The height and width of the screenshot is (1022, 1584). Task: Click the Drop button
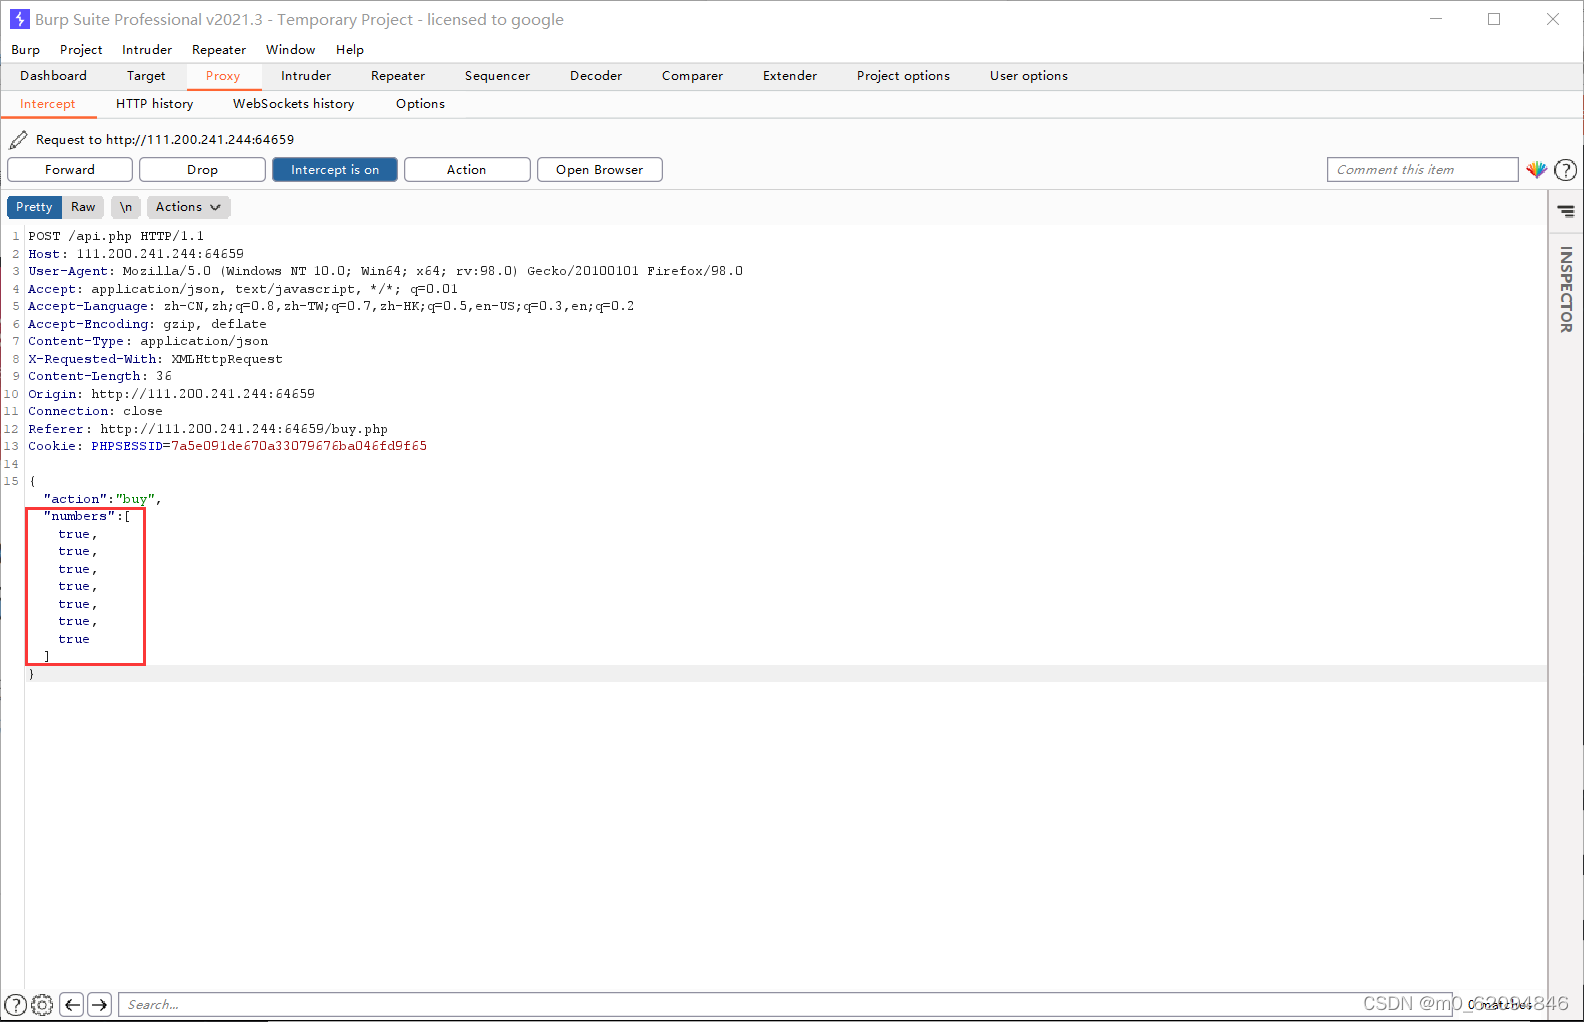click(x=202, y=170)
